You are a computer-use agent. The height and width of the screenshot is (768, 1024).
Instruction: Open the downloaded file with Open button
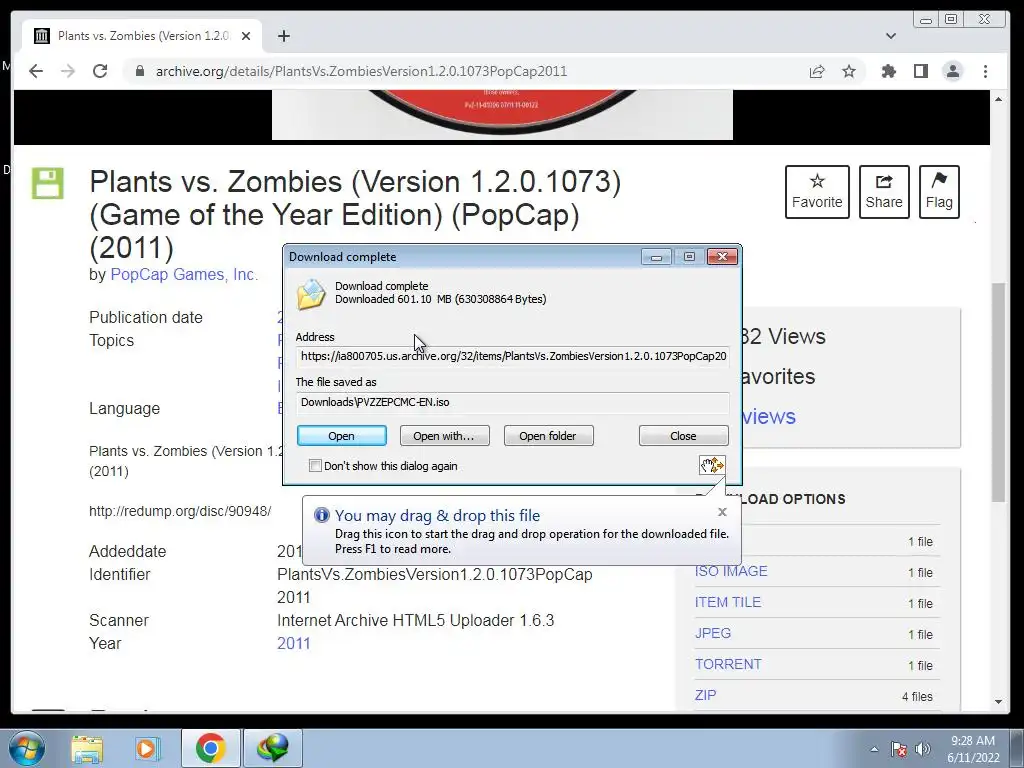point(342,436)
